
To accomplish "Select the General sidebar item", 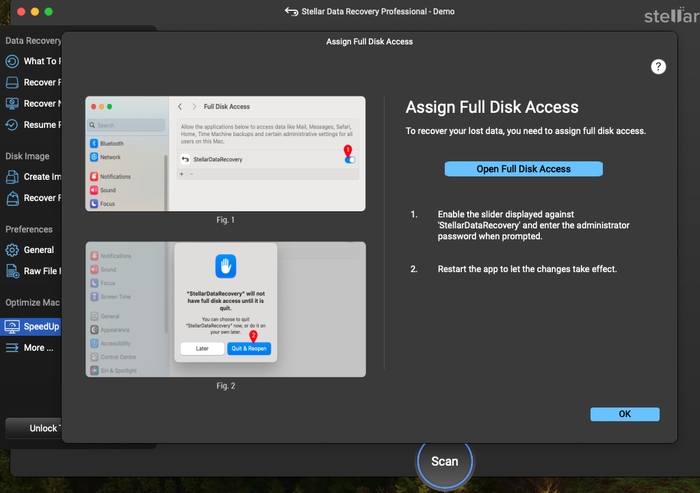I will click(x=31, y=250).
